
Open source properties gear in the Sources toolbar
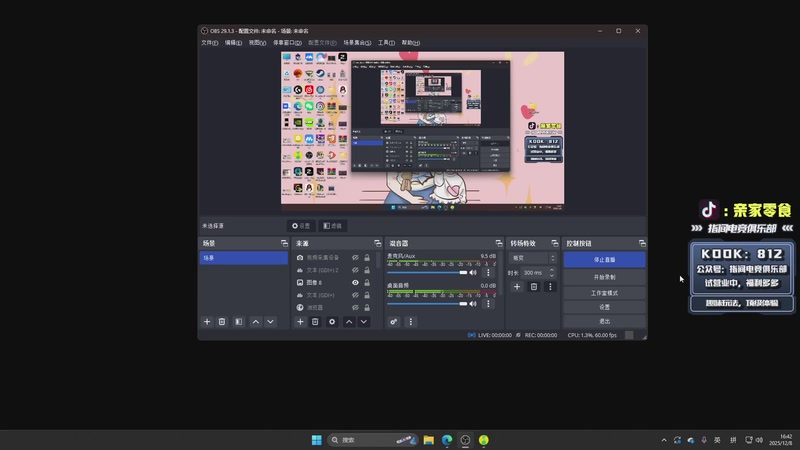click(332, 321)
